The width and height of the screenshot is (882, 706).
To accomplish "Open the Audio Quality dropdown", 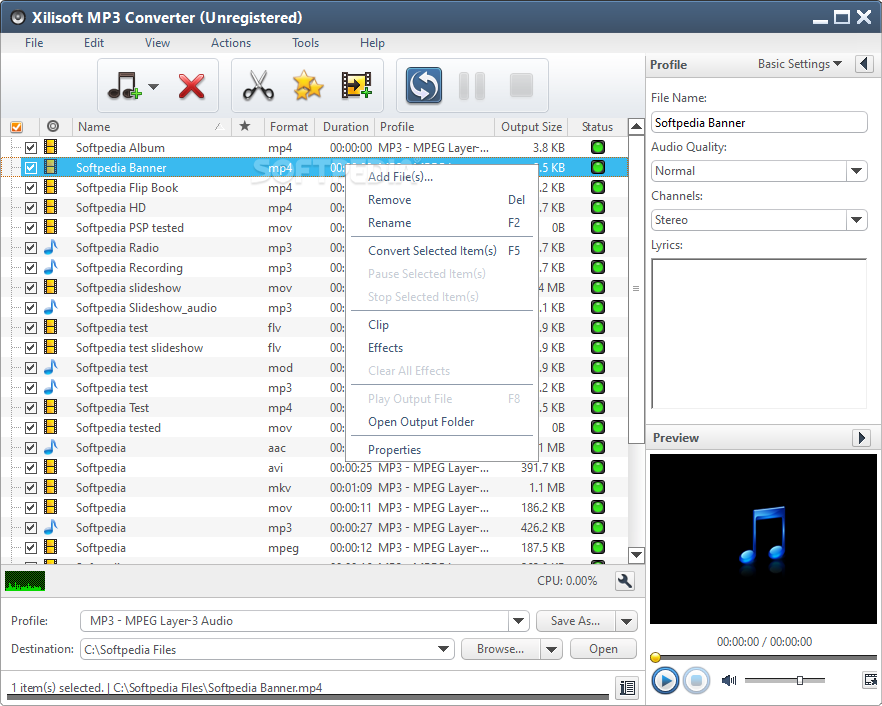I will tap(857, 171).
